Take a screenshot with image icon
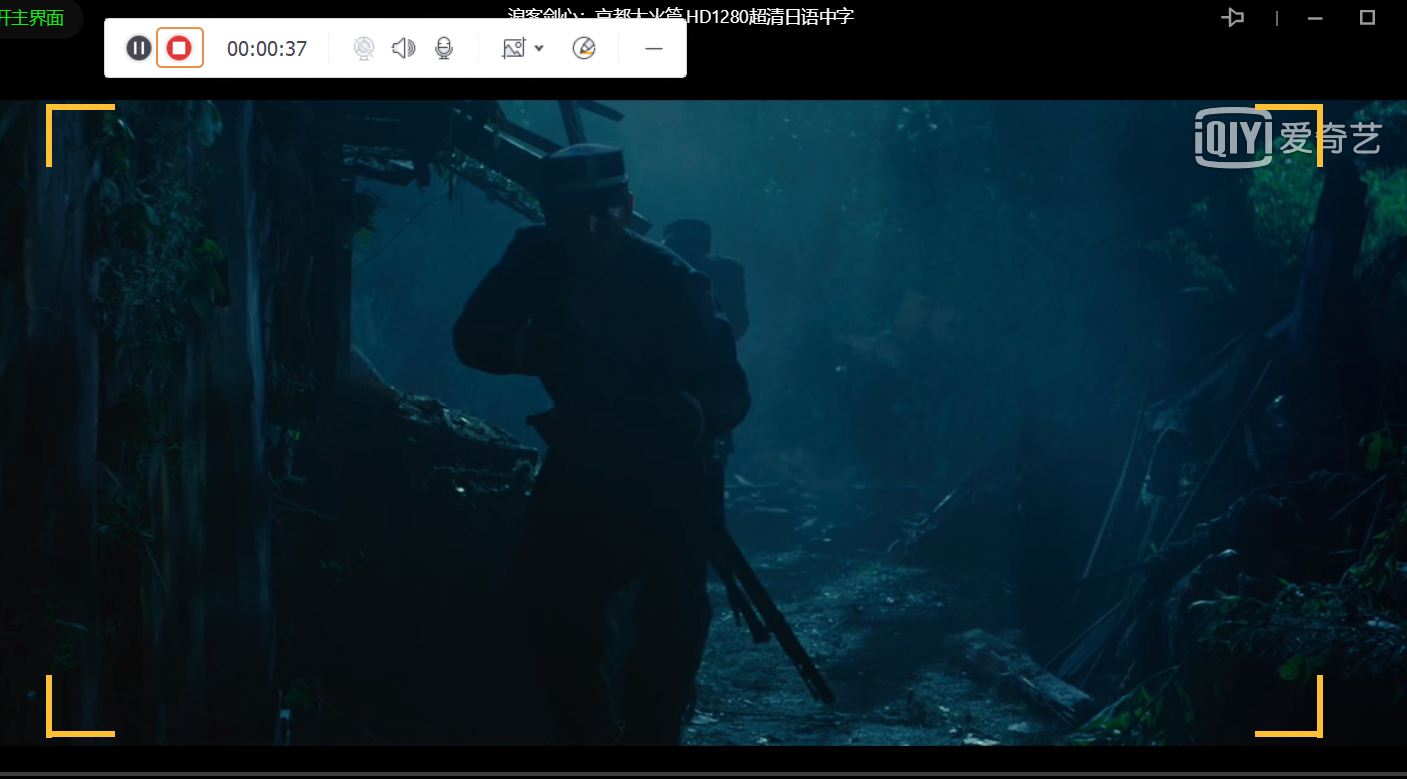Screen dimensions: 1407x779 click(513, 48)
